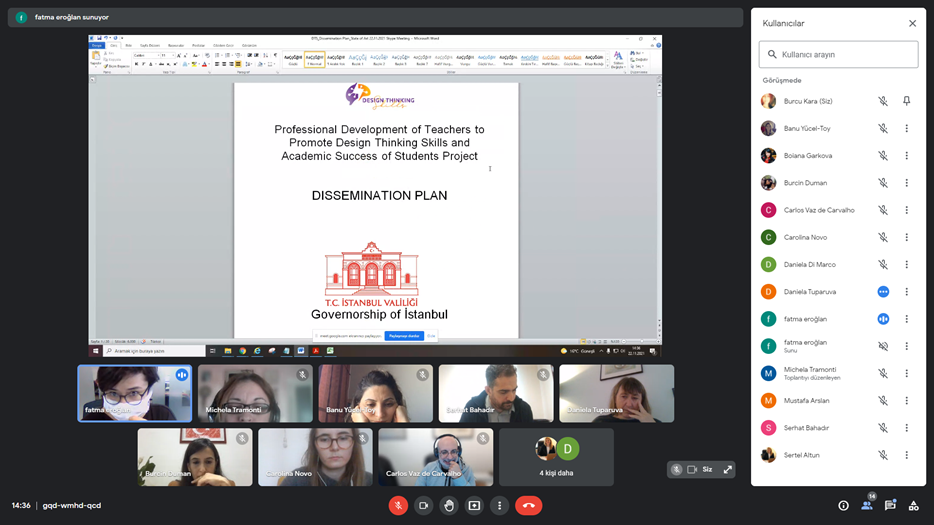
Task: Switch to the Ekle ribbon tab
Action: 128,45
